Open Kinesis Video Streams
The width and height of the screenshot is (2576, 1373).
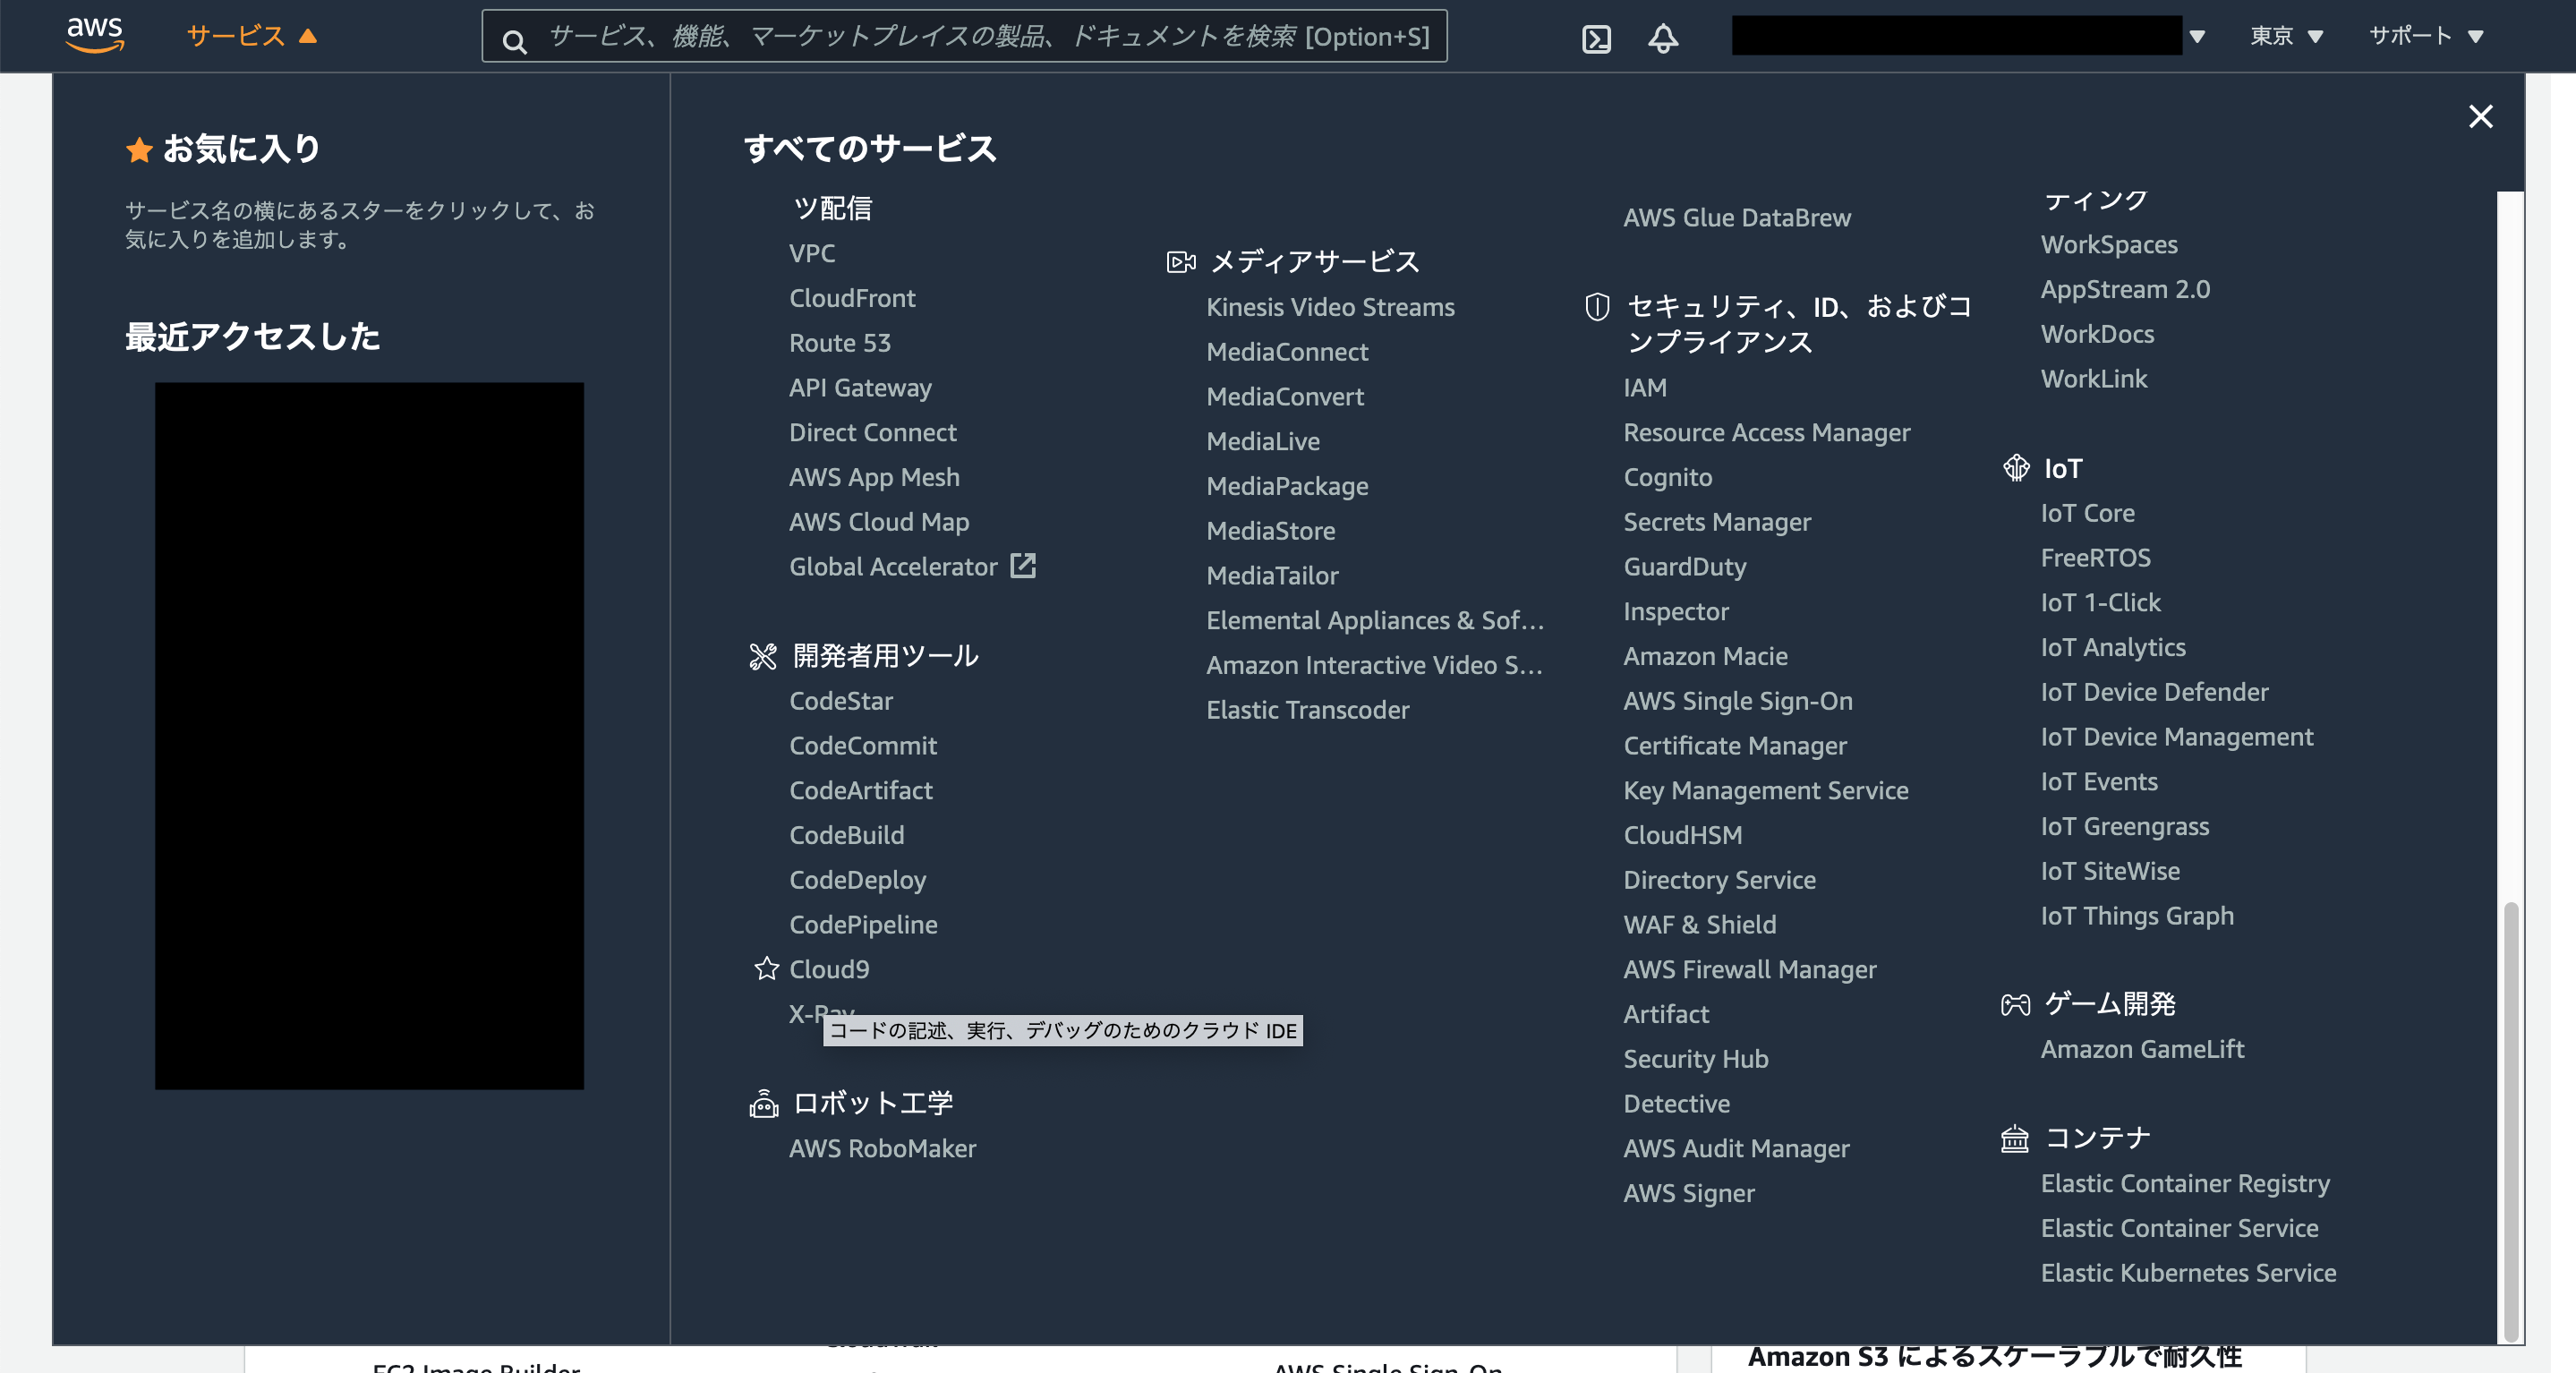(1330, 307)
